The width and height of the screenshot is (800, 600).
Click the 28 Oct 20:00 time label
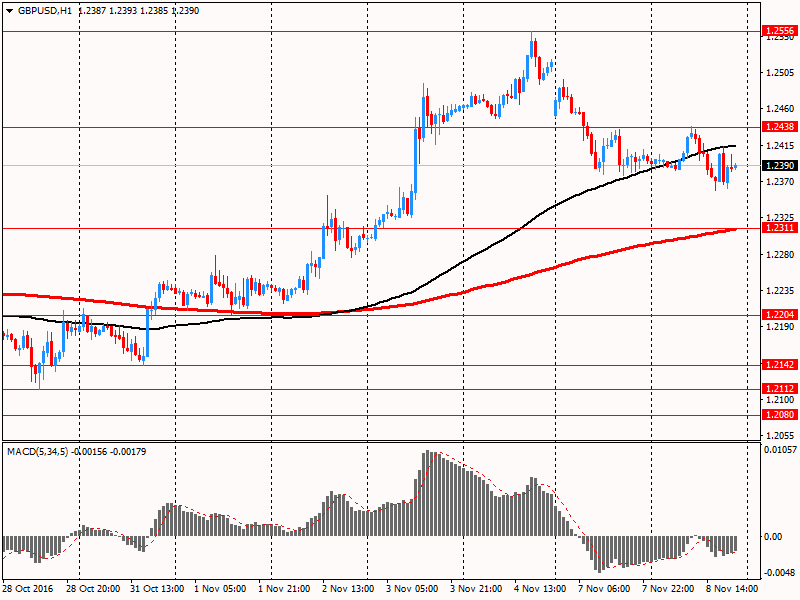93,588
